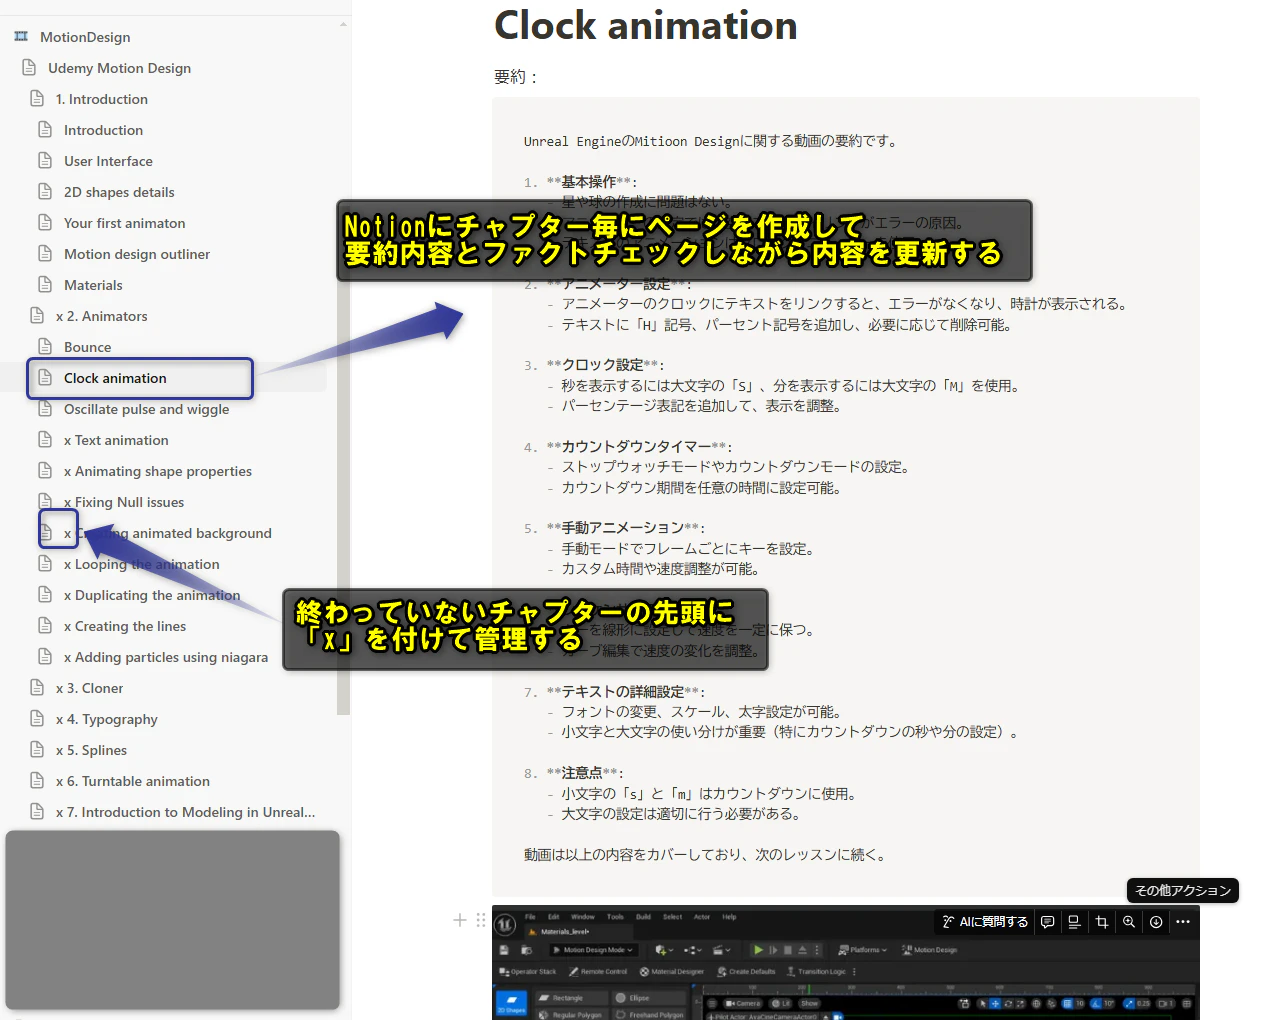This screenshot has height=1020, width=1266.
Task: Click page icon beside 2D shapes details
Action: tap(45, 192)
